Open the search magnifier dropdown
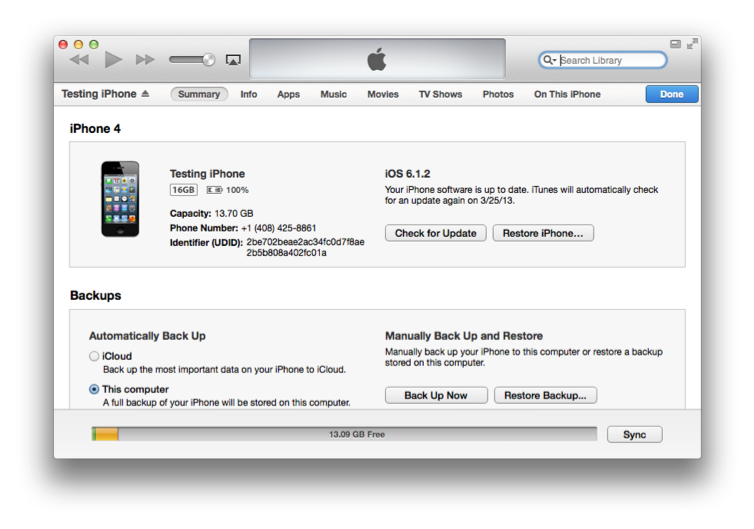This screenshot has height=529, width=754. 549,60
